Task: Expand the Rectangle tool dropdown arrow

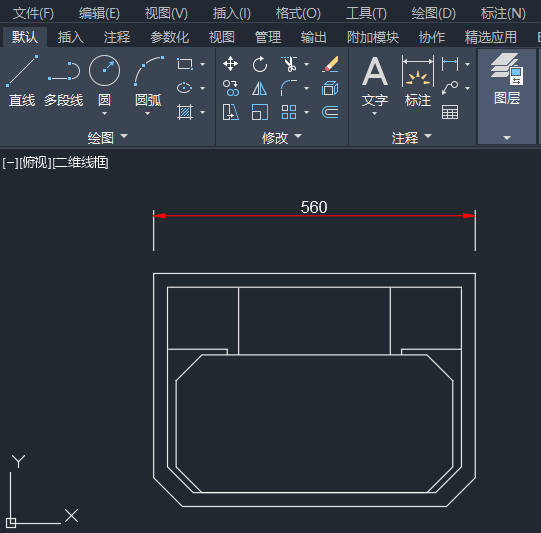Action: click(203, 64)
